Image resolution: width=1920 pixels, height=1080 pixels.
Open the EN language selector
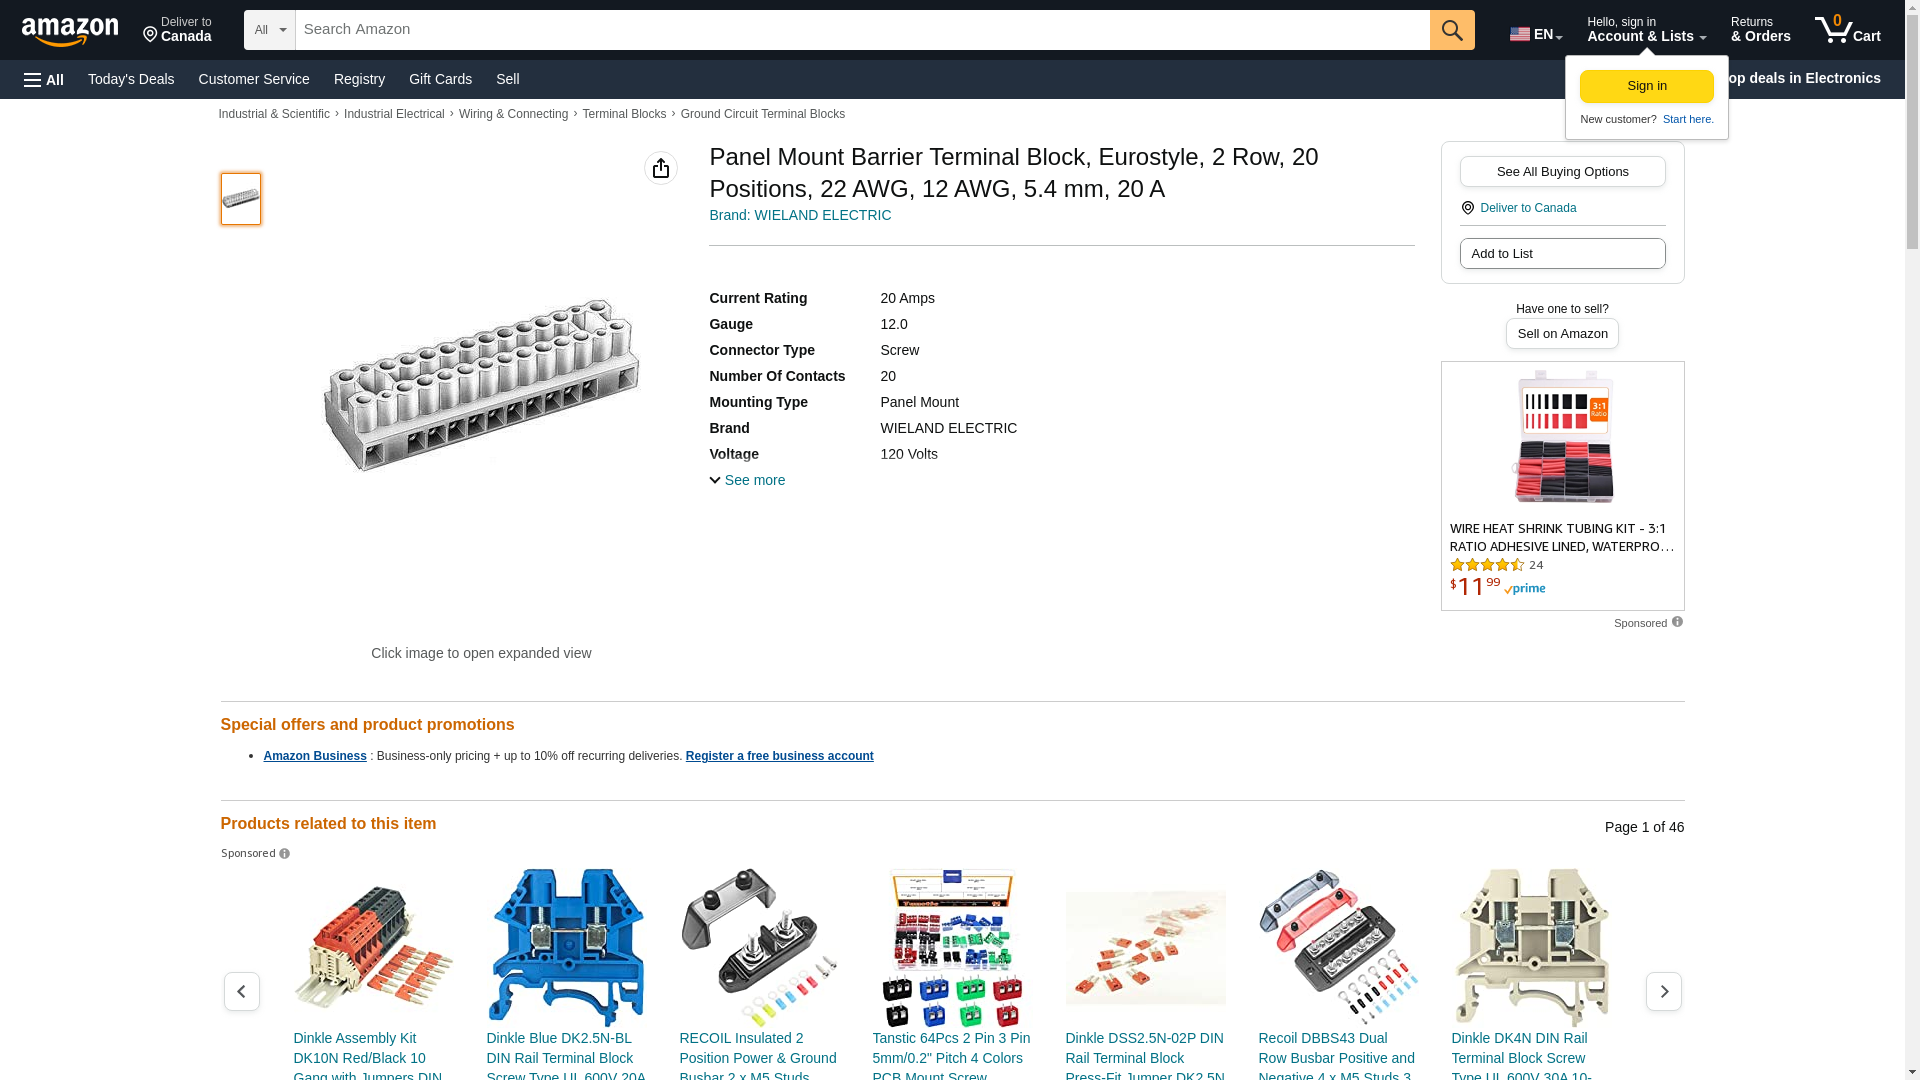[x=1535, y=34]
